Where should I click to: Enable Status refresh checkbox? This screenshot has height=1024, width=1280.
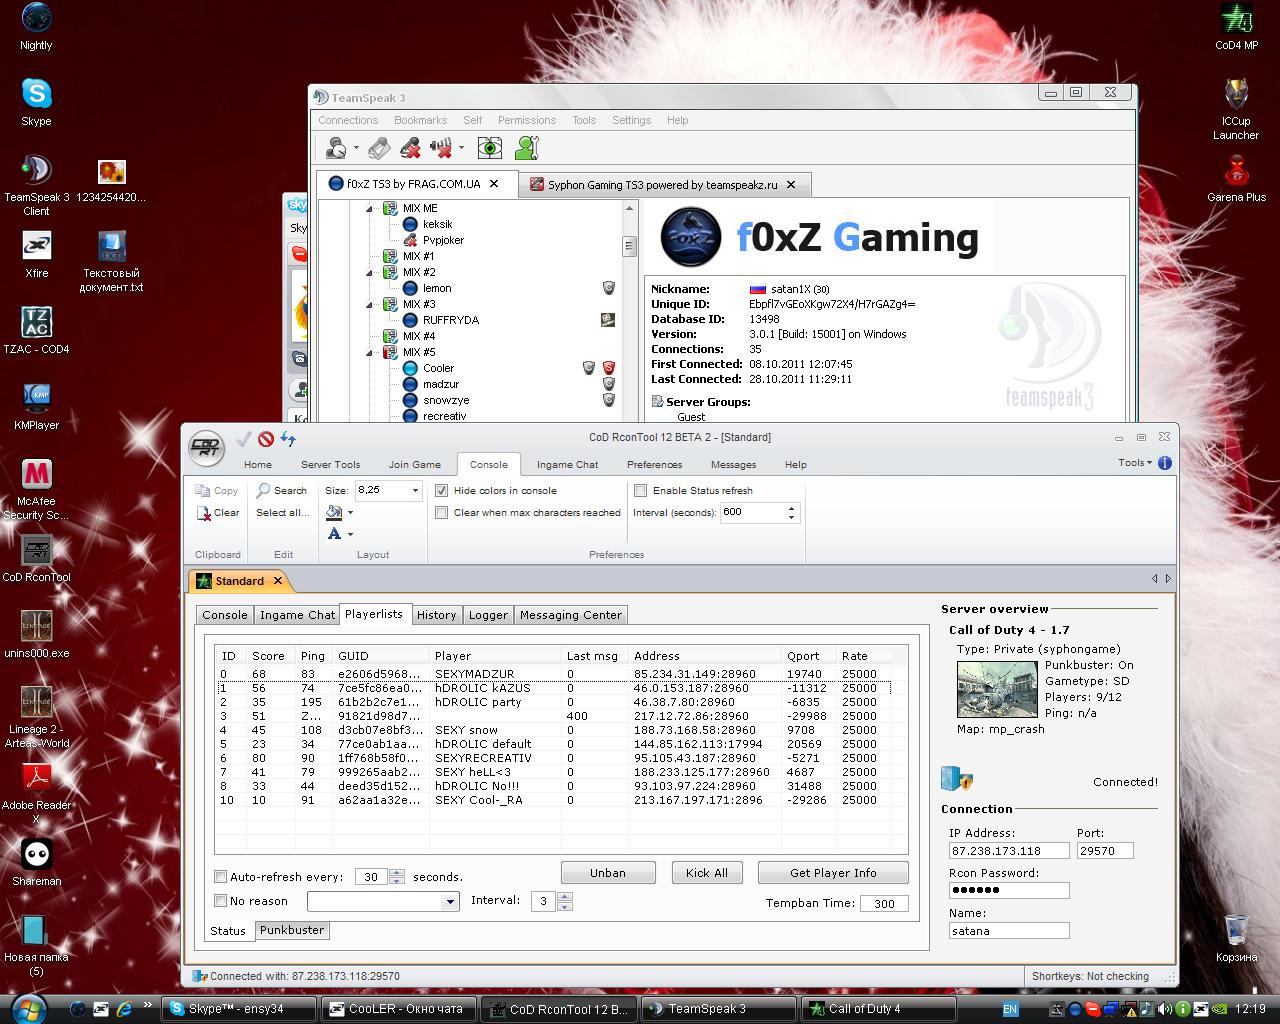click(640, 490)
